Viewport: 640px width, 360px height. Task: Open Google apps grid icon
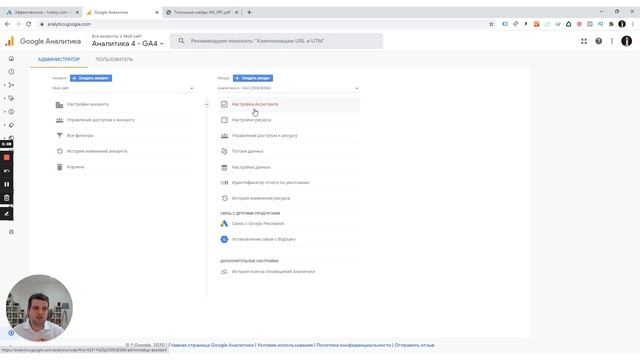[584, 41]
